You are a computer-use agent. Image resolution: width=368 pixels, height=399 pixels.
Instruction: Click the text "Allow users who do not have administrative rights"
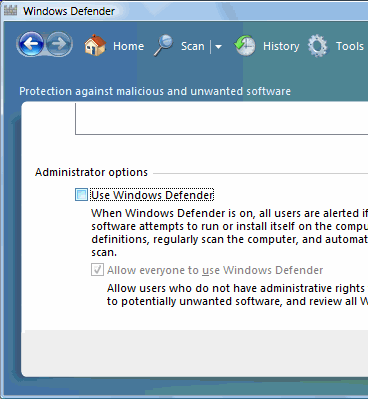pos(236,288)
